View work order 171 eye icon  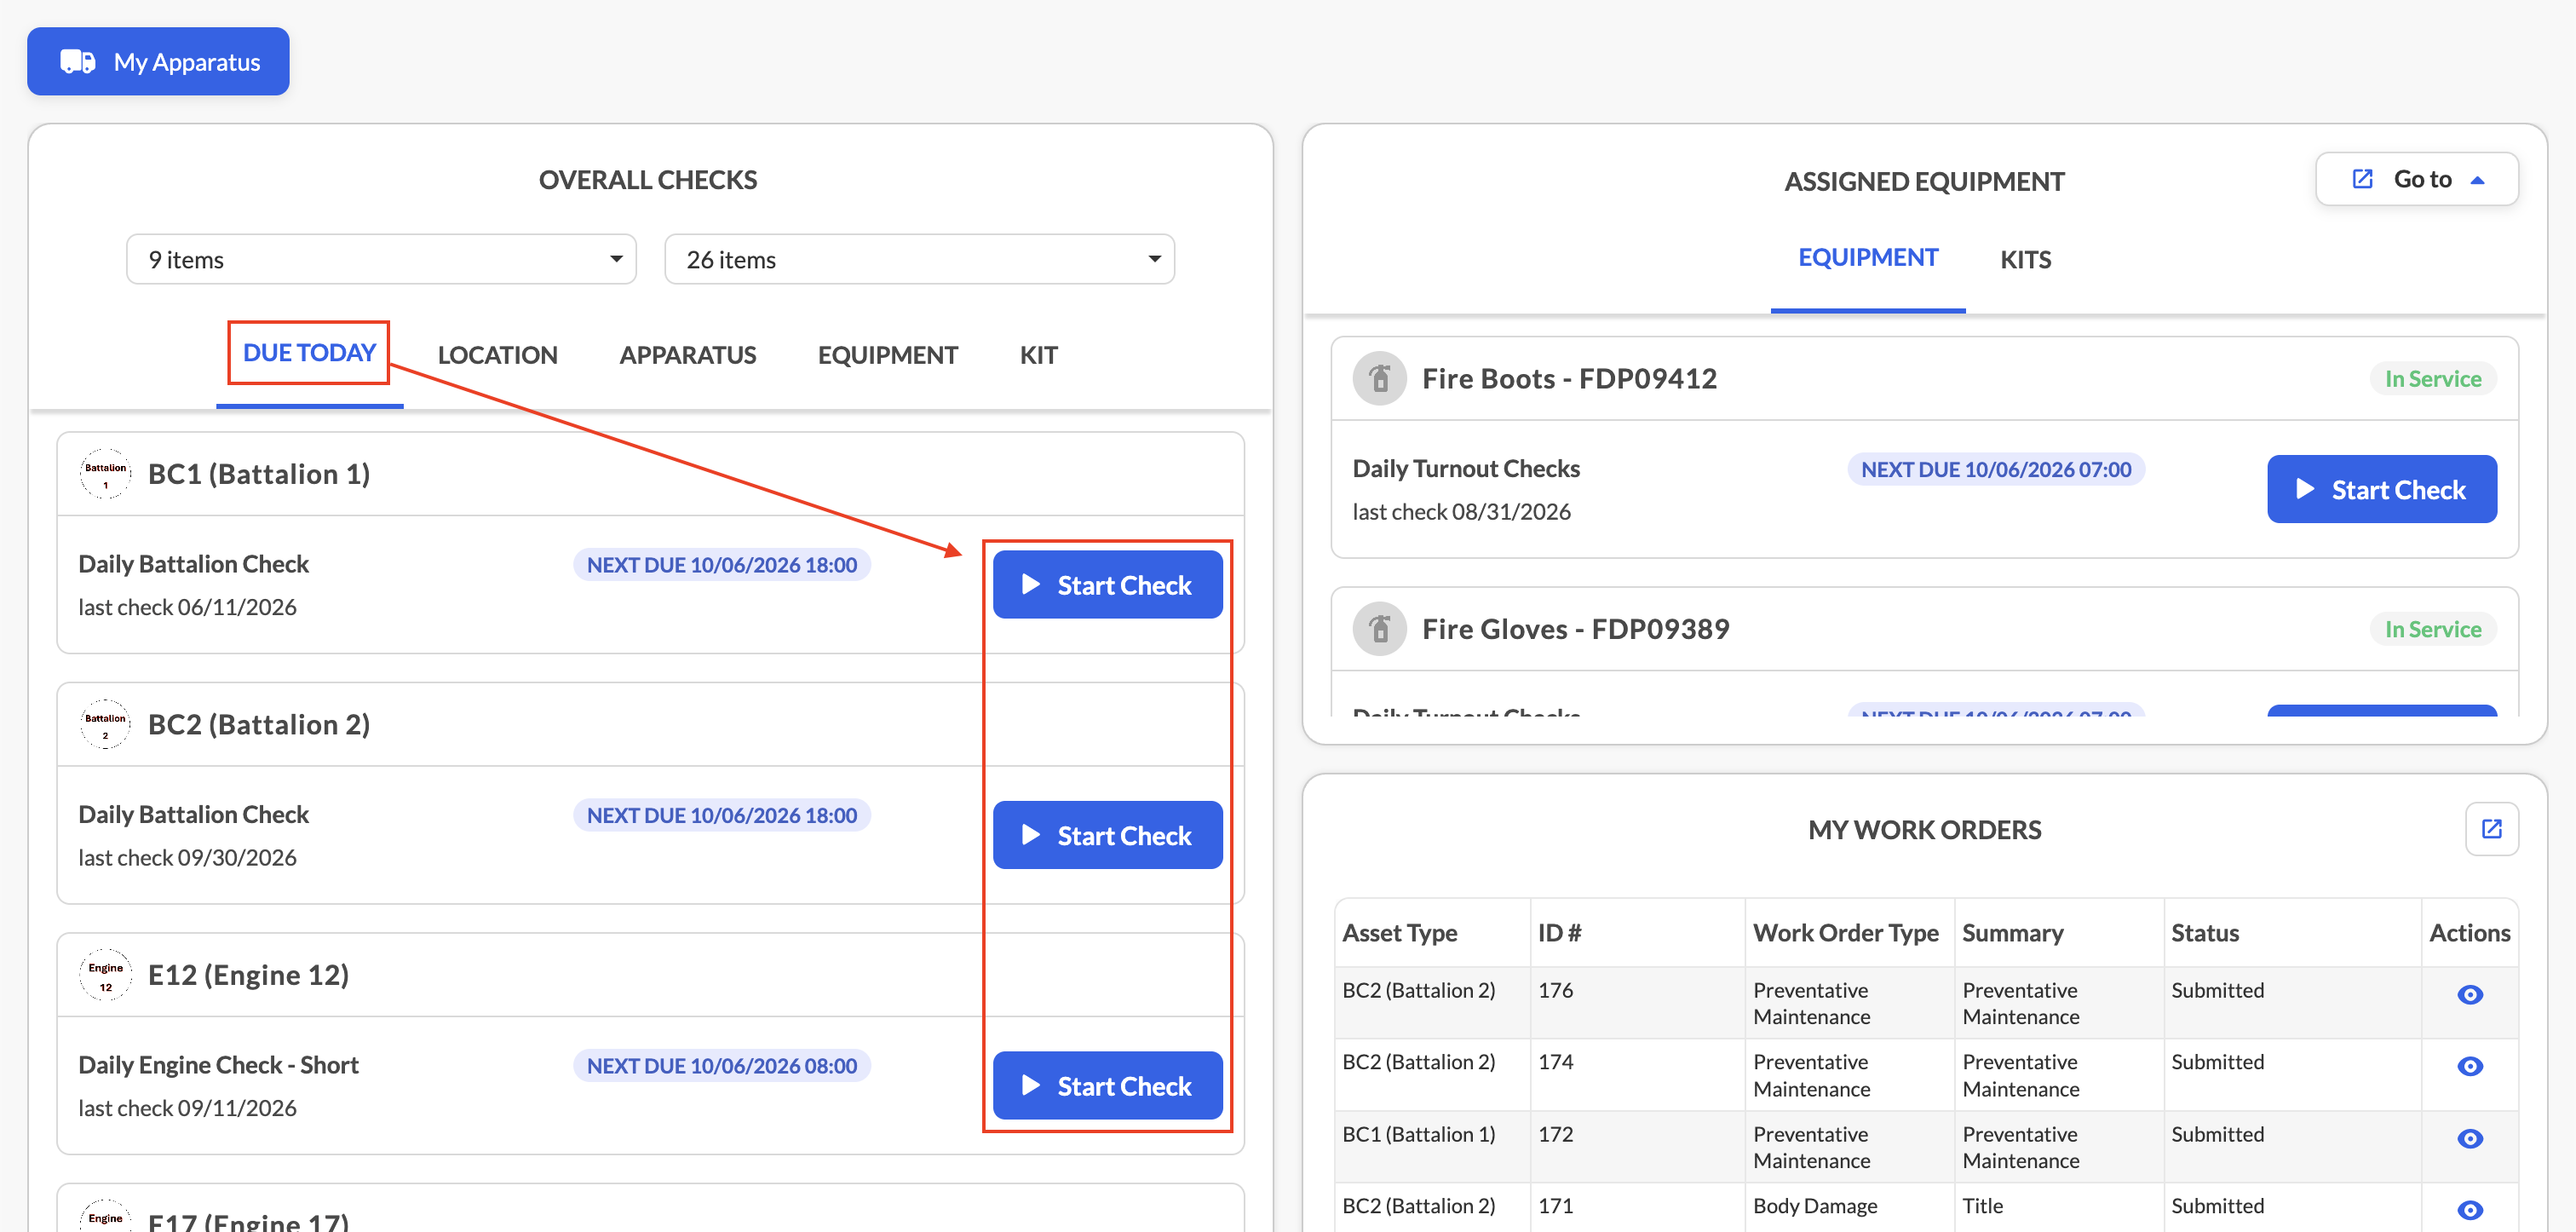[x=2469, y=1210]
